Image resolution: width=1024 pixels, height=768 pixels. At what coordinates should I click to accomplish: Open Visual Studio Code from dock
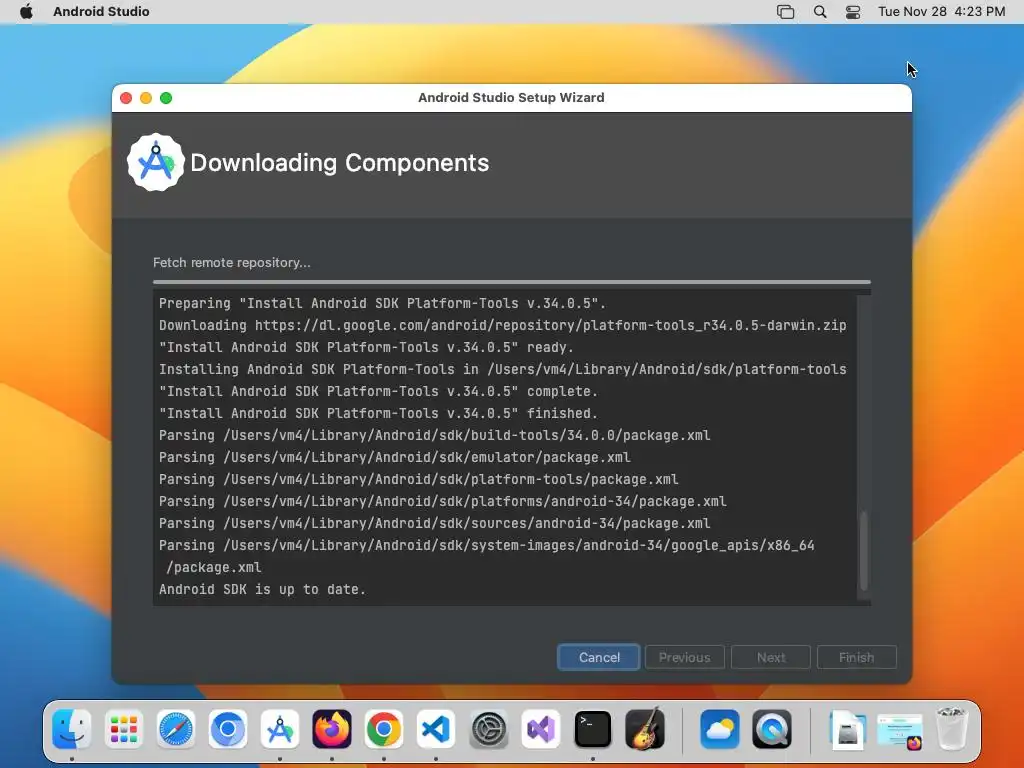[436, 729]
